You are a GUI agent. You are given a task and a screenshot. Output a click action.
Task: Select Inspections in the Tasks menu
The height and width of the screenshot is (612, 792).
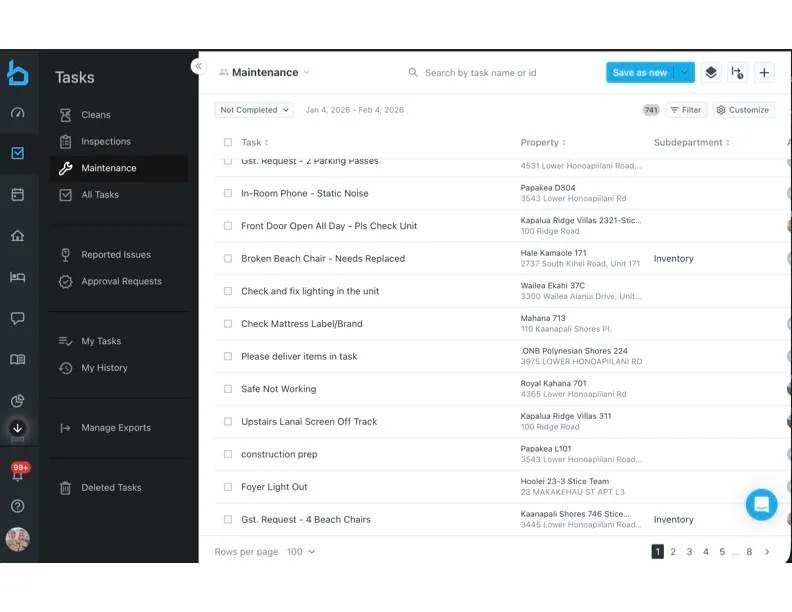point(106,142)
